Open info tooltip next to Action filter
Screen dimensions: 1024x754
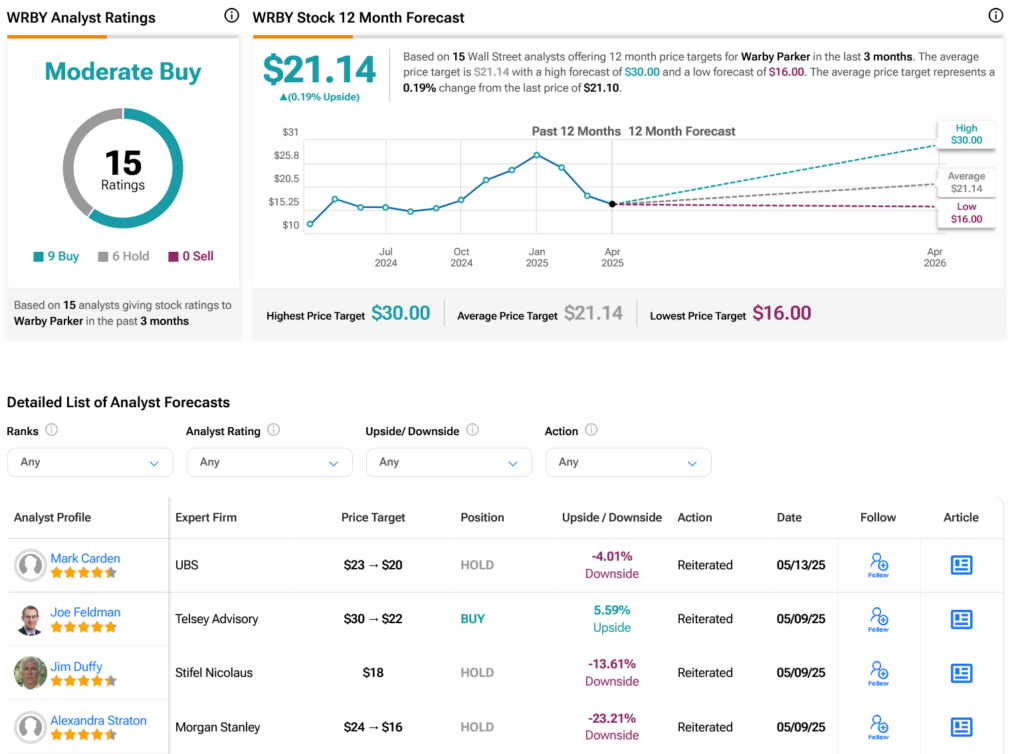coord(591,430)
